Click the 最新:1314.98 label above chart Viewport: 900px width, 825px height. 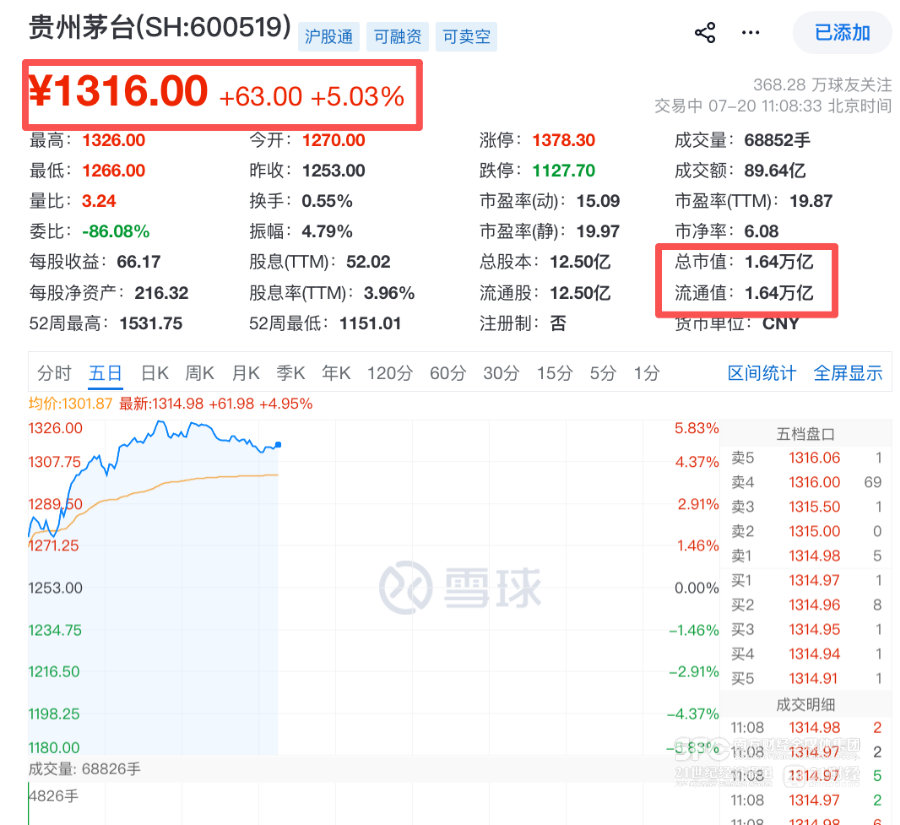[216, 404]
